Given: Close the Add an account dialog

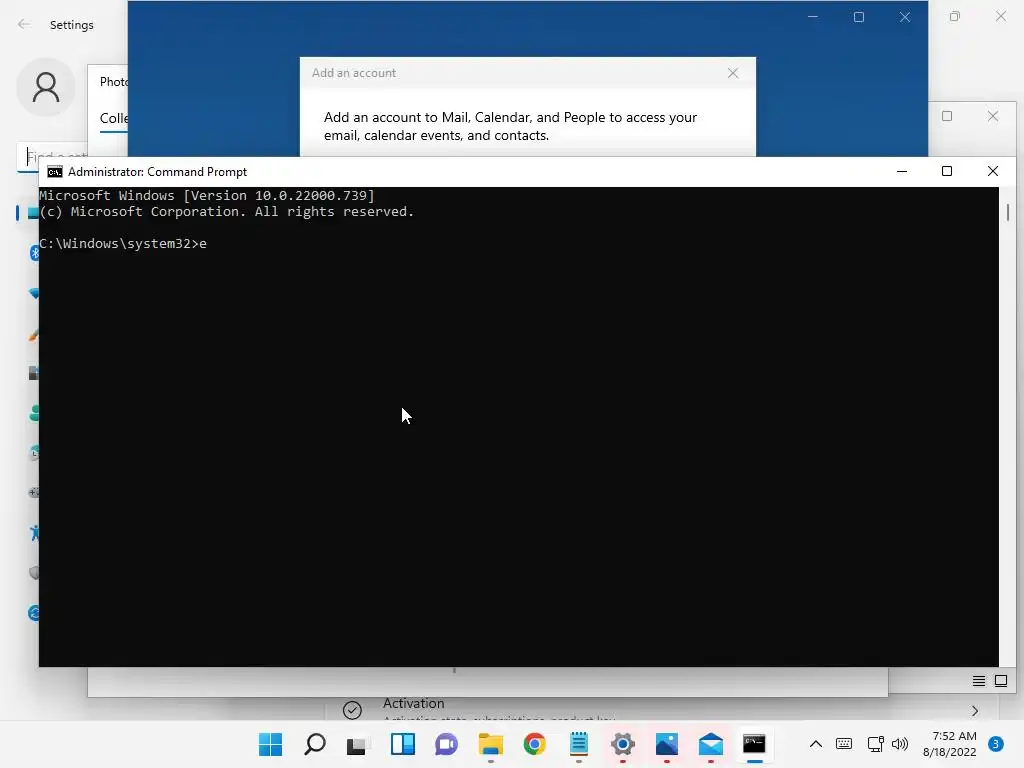Looking at the screenshot, I should (x=733, y=73).
